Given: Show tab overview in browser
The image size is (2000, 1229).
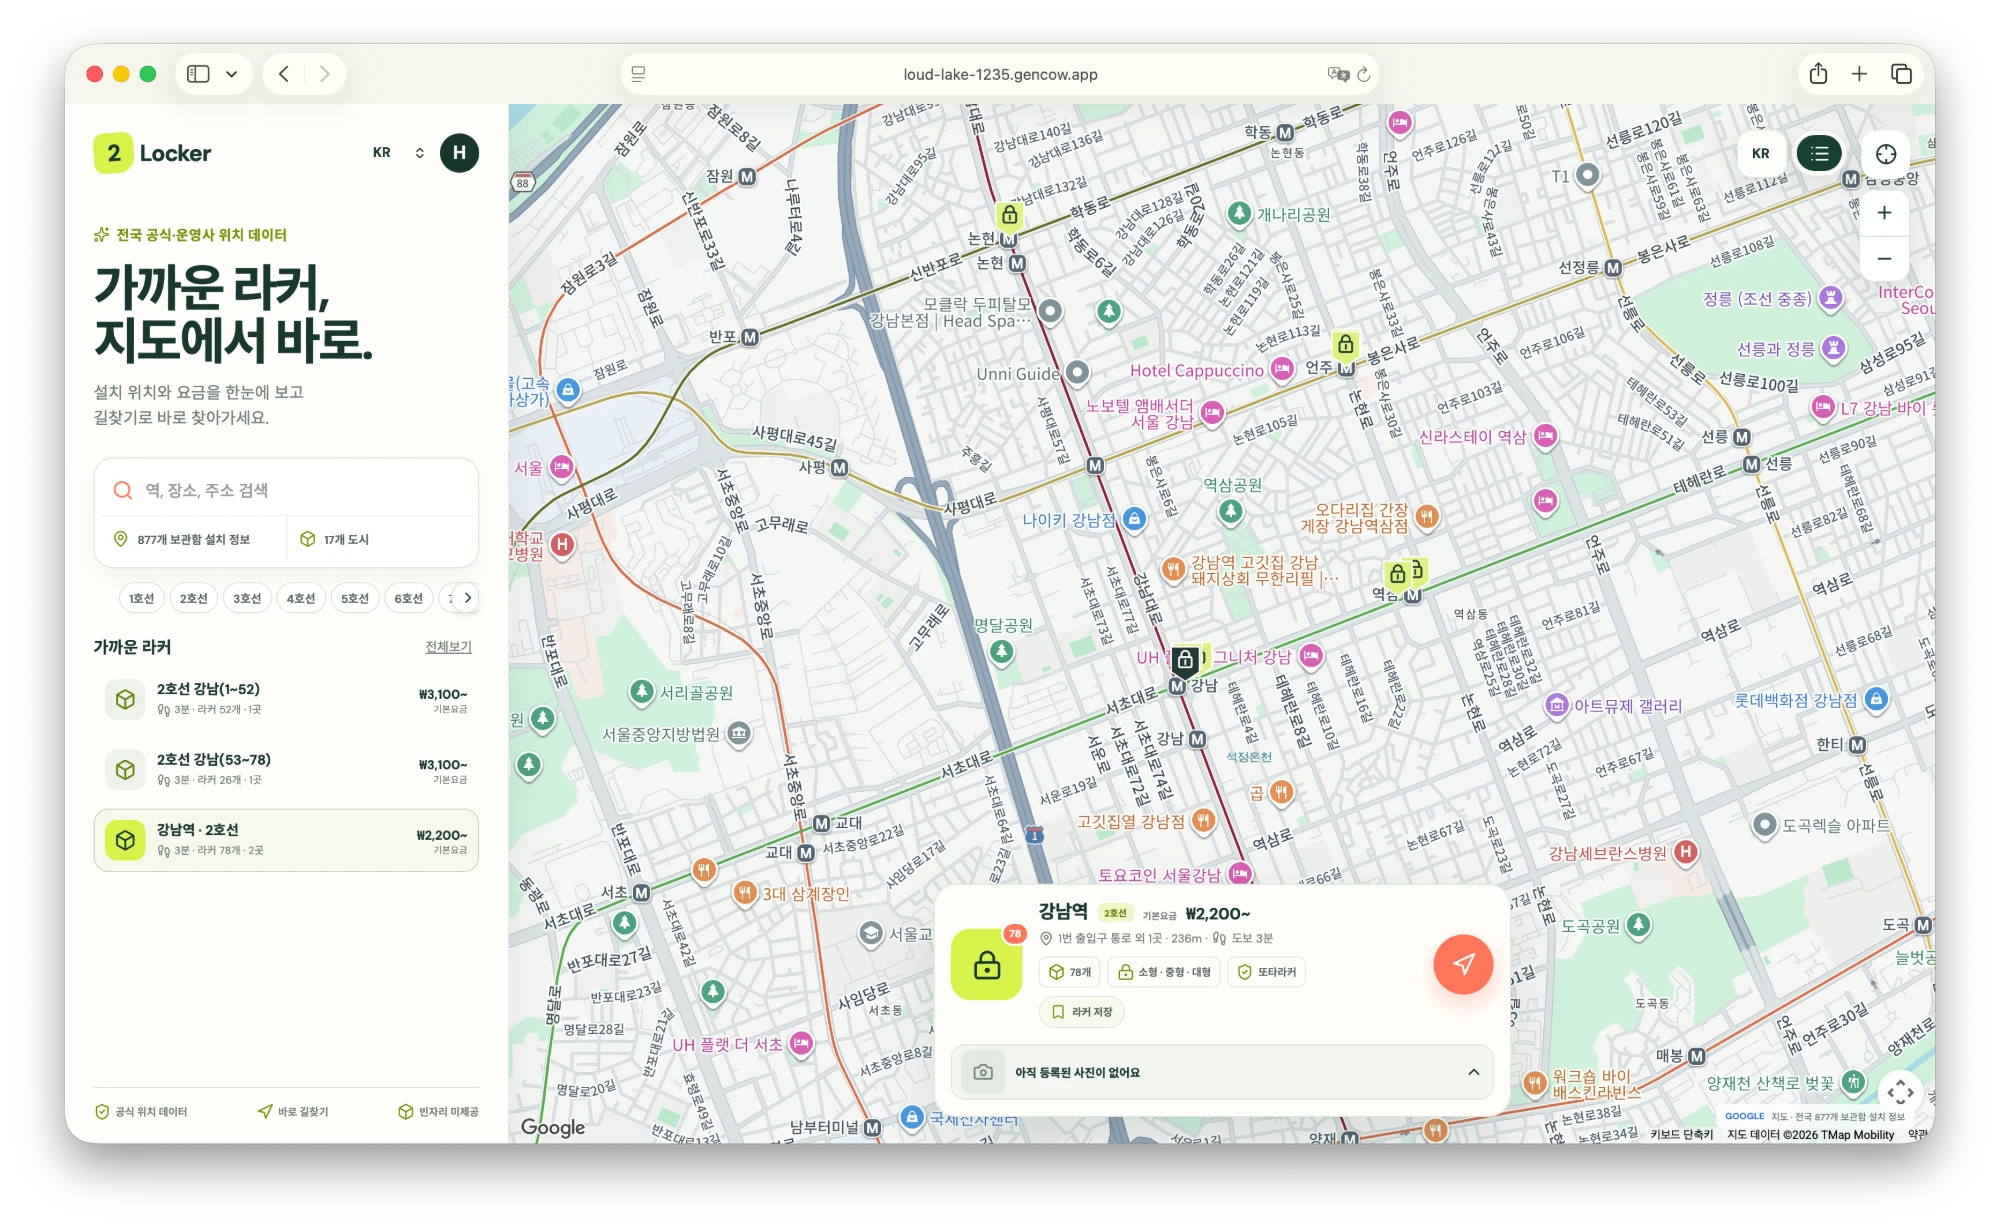Looking at the screenshot, I should [x=1901, y=74].
